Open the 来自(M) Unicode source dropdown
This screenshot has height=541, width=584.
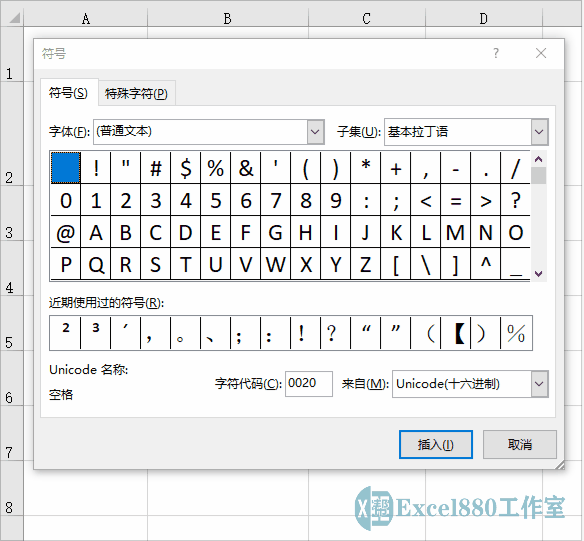pos(539,384)
